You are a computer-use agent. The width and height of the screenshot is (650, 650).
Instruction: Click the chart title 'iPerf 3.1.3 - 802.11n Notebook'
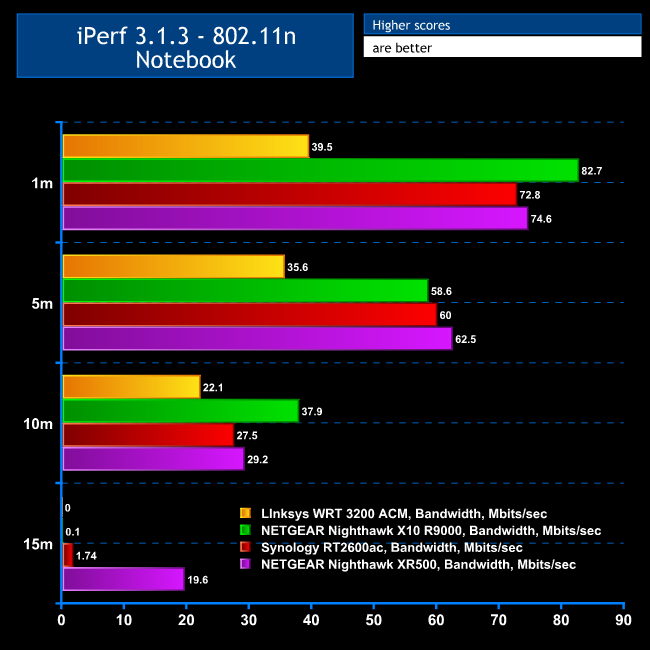point(185,46)
